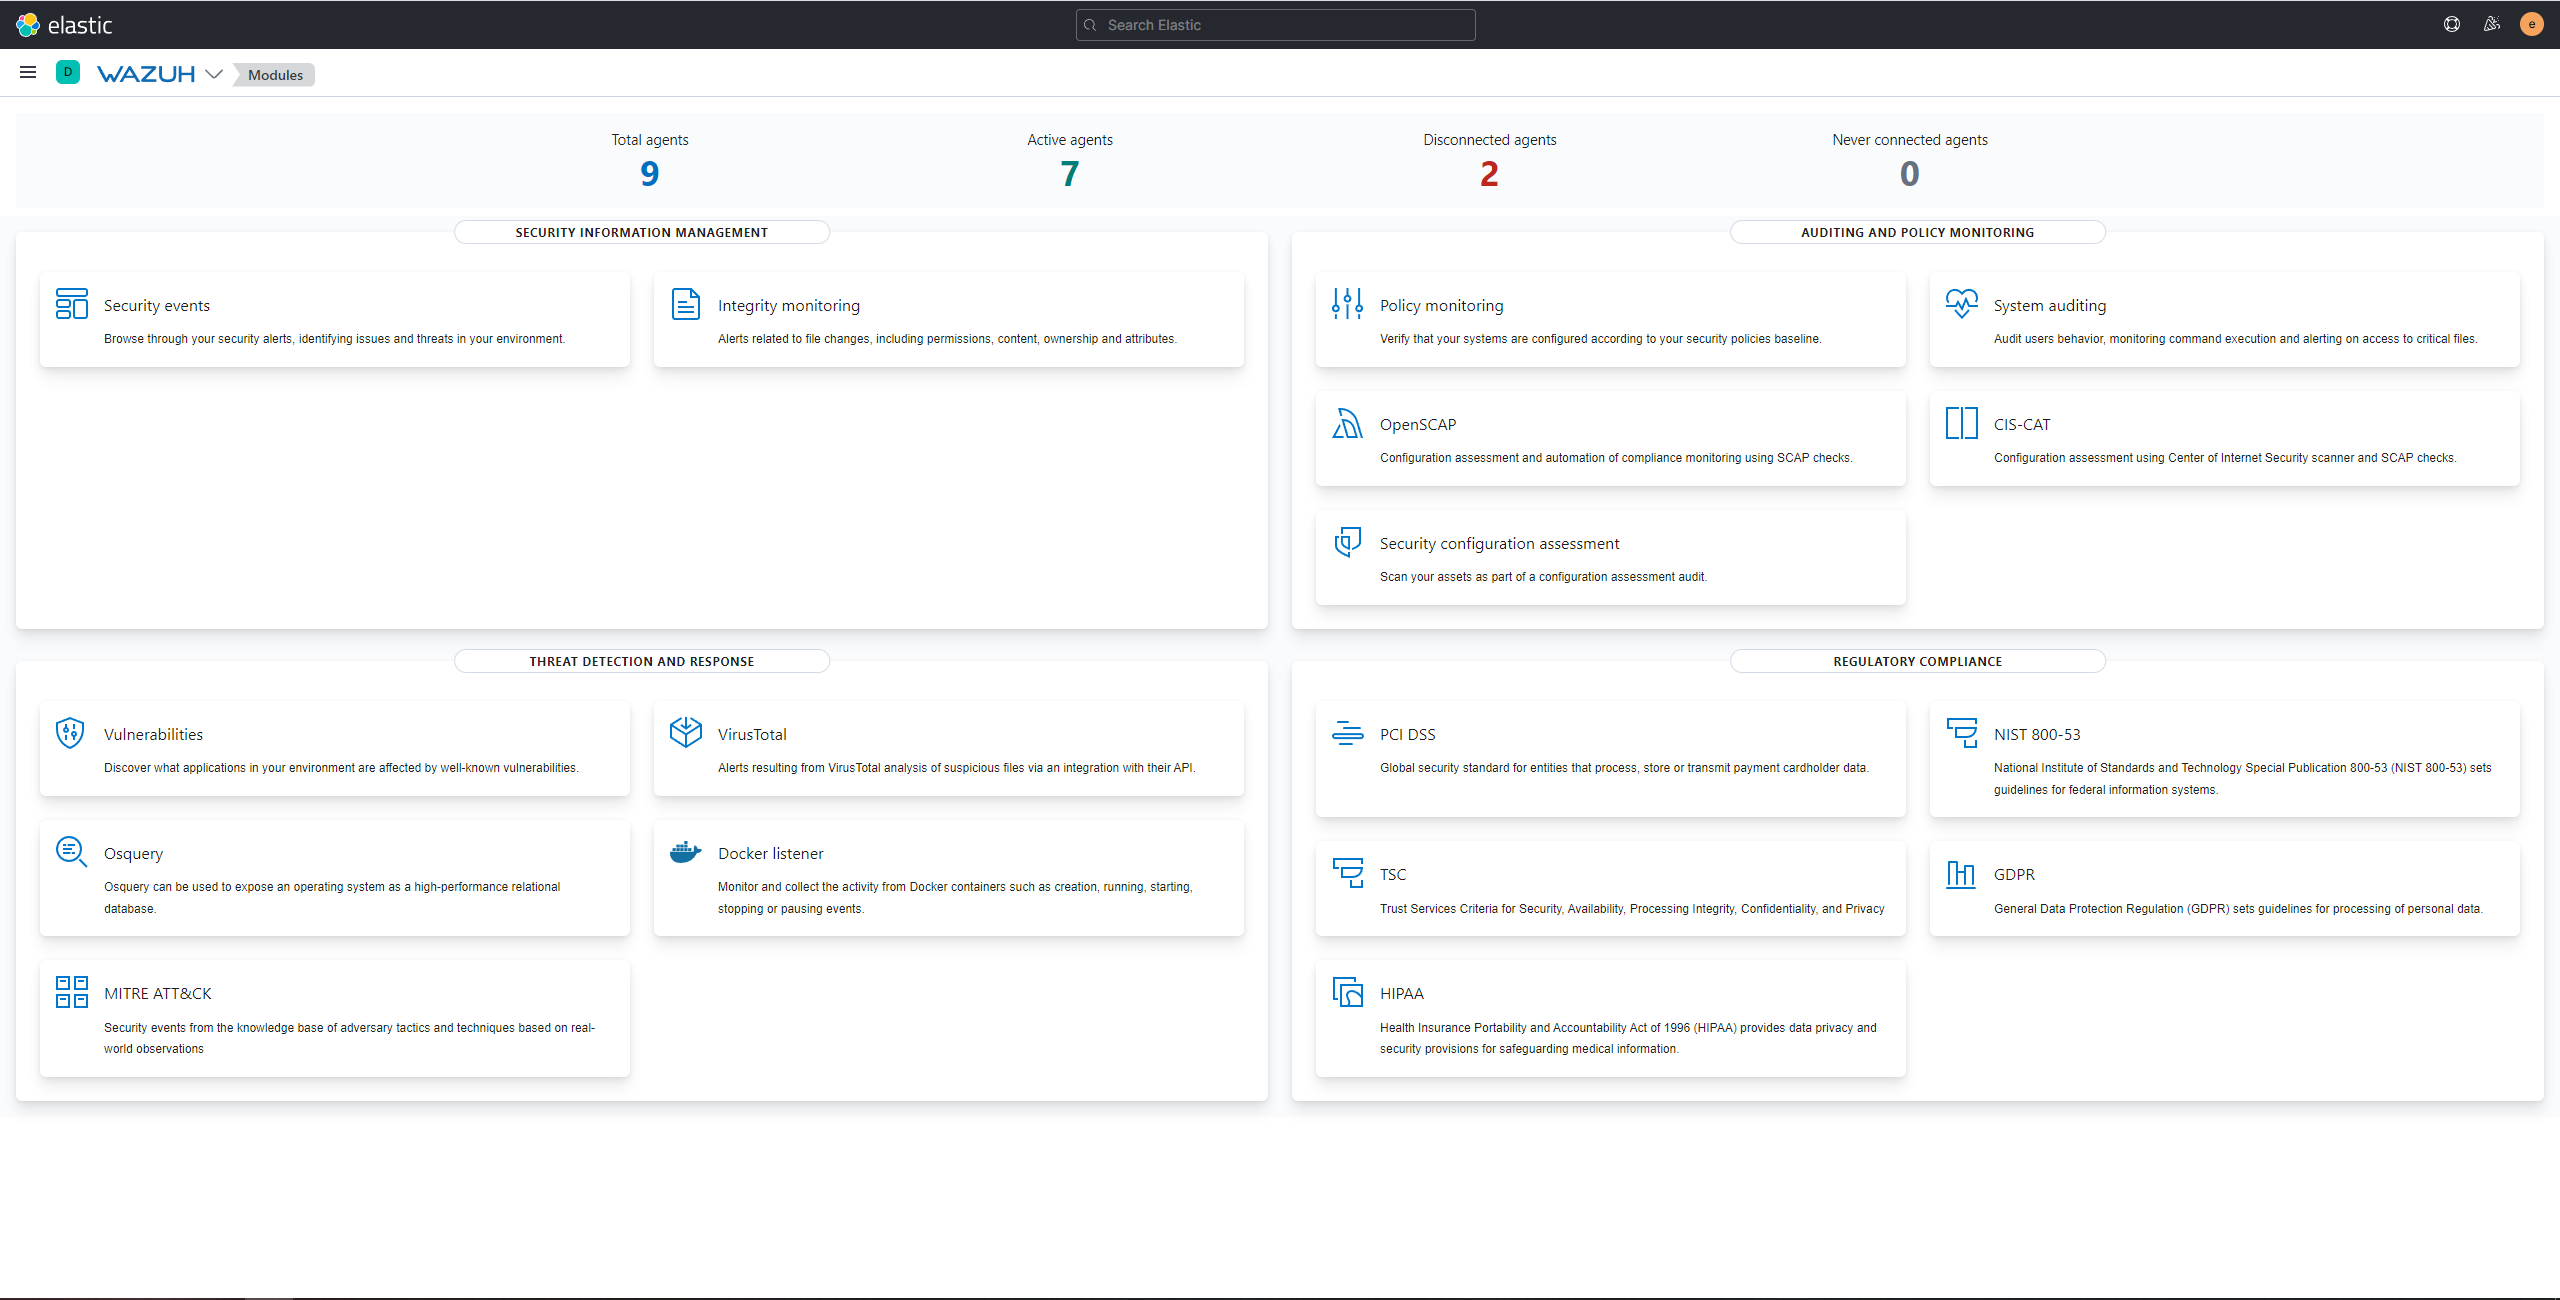This screenshot has width=2560, height=1300.
Task: Open the user avatar menu
Action: [2531, 25]
